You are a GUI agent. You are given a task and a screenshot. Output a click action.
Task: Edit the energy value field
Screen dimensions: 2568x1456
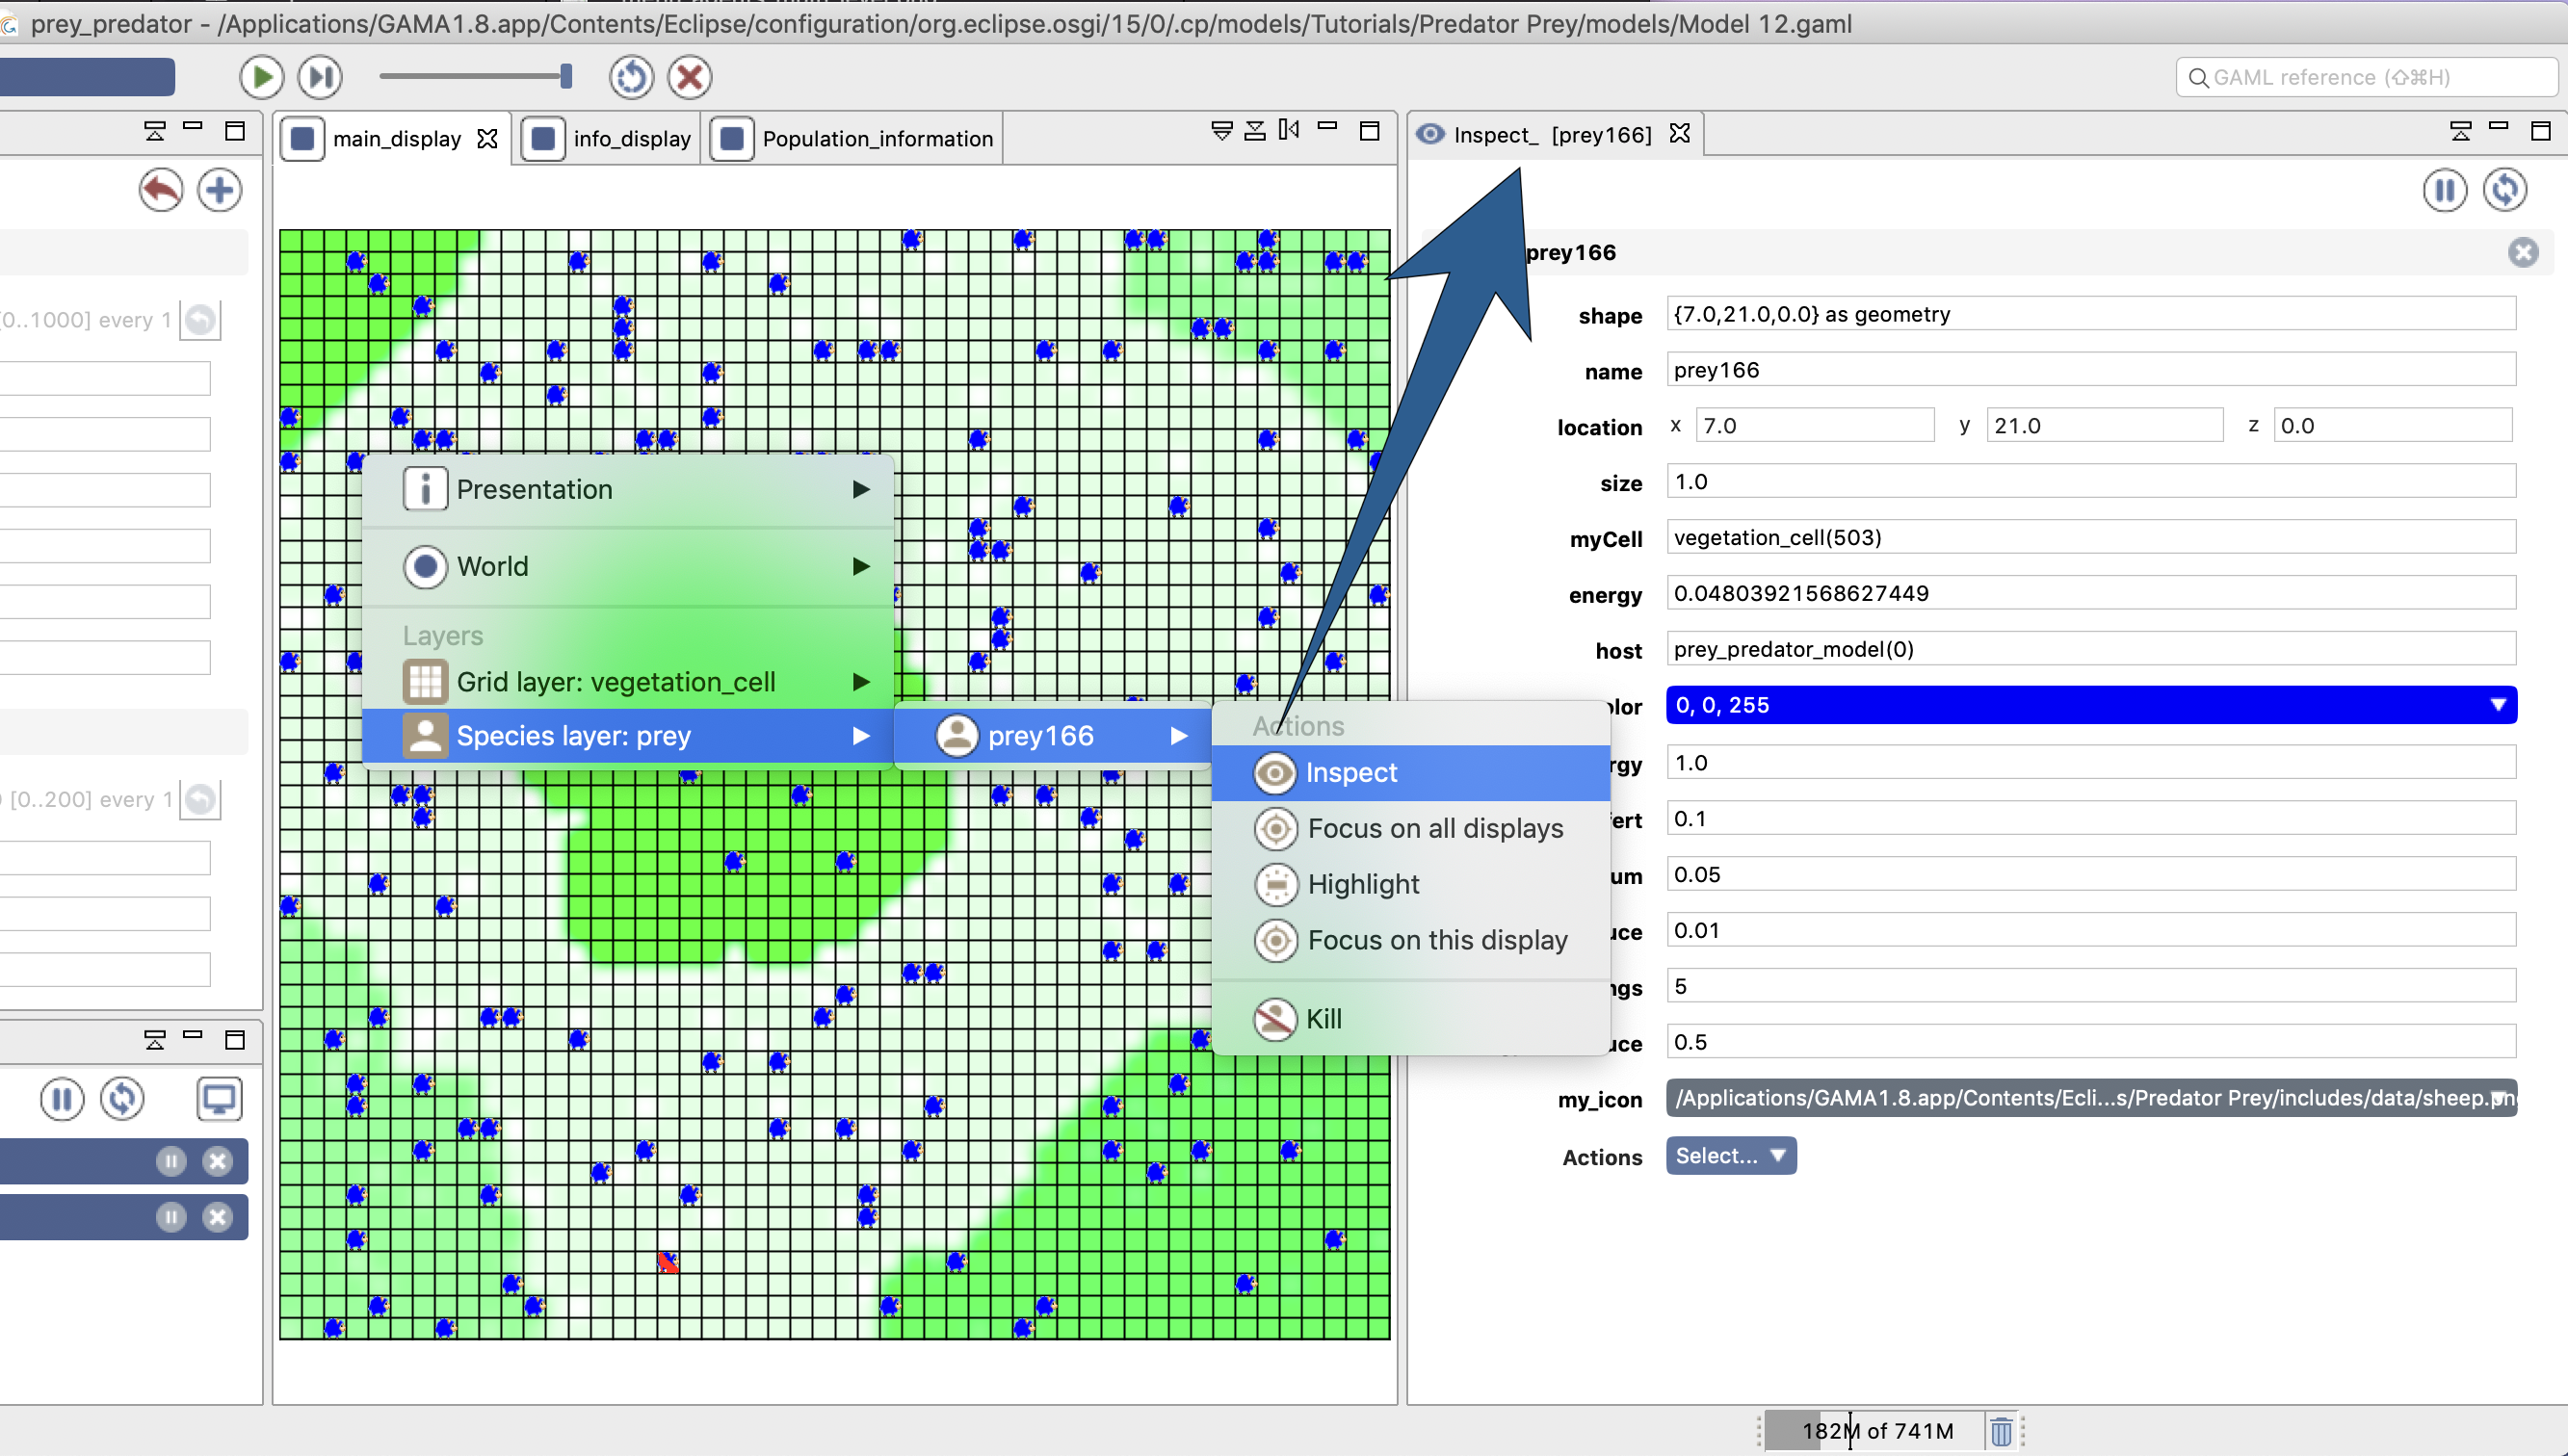click(x=2091, y=594)
